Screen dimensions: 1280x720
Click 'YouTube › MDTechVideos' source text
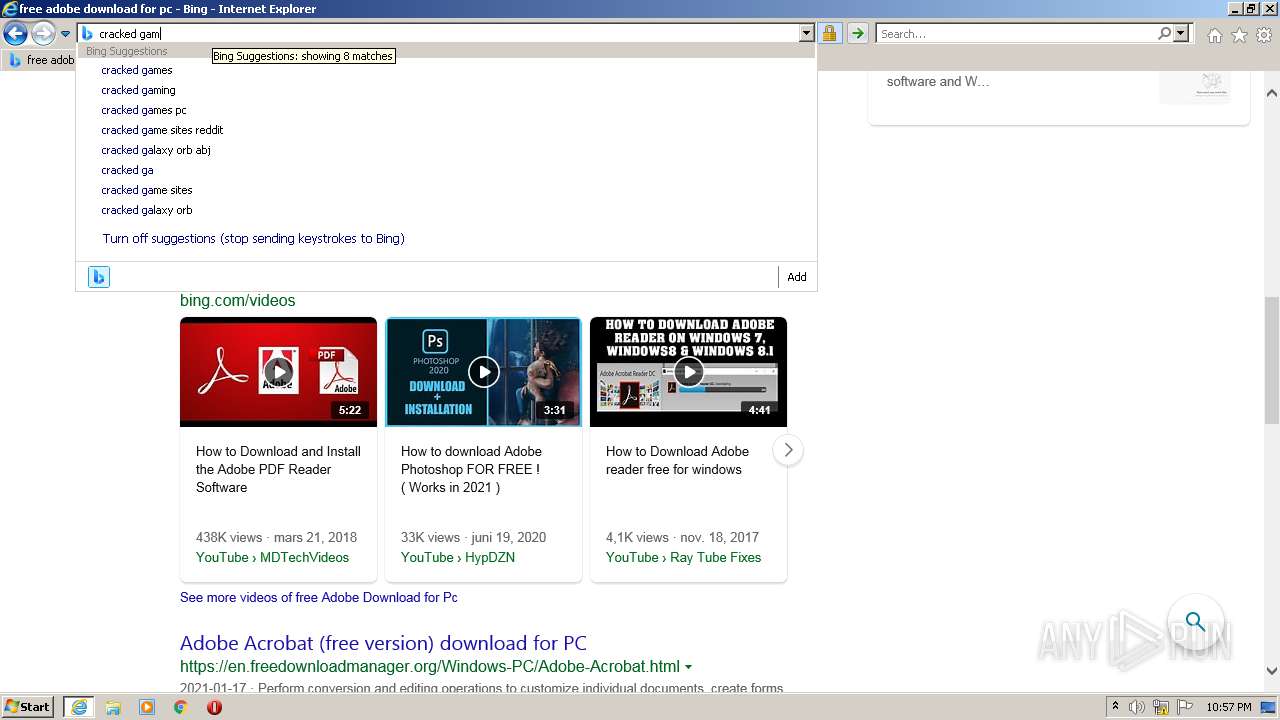pyautogui.click(x=272, y=557)
